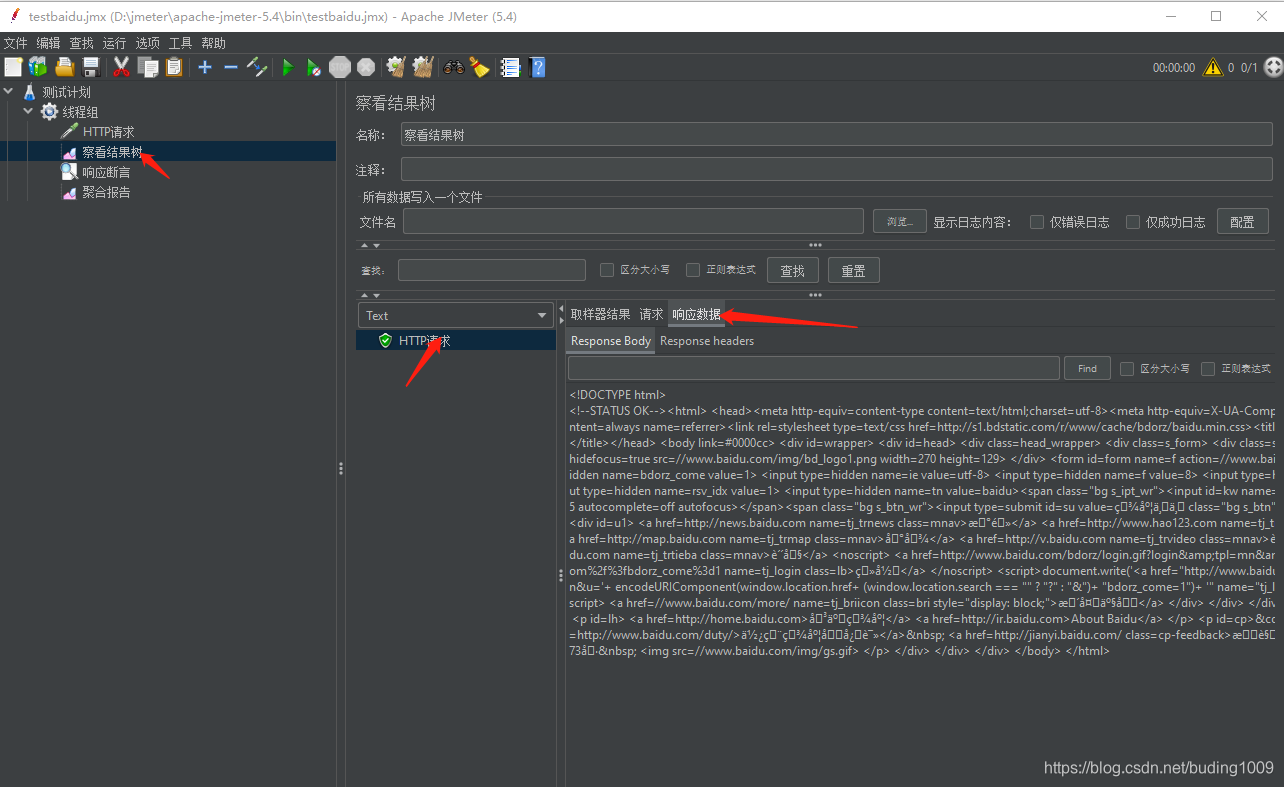Click the 配置 button
This screenshot has height=787, width=1284.
(1242, 221)
